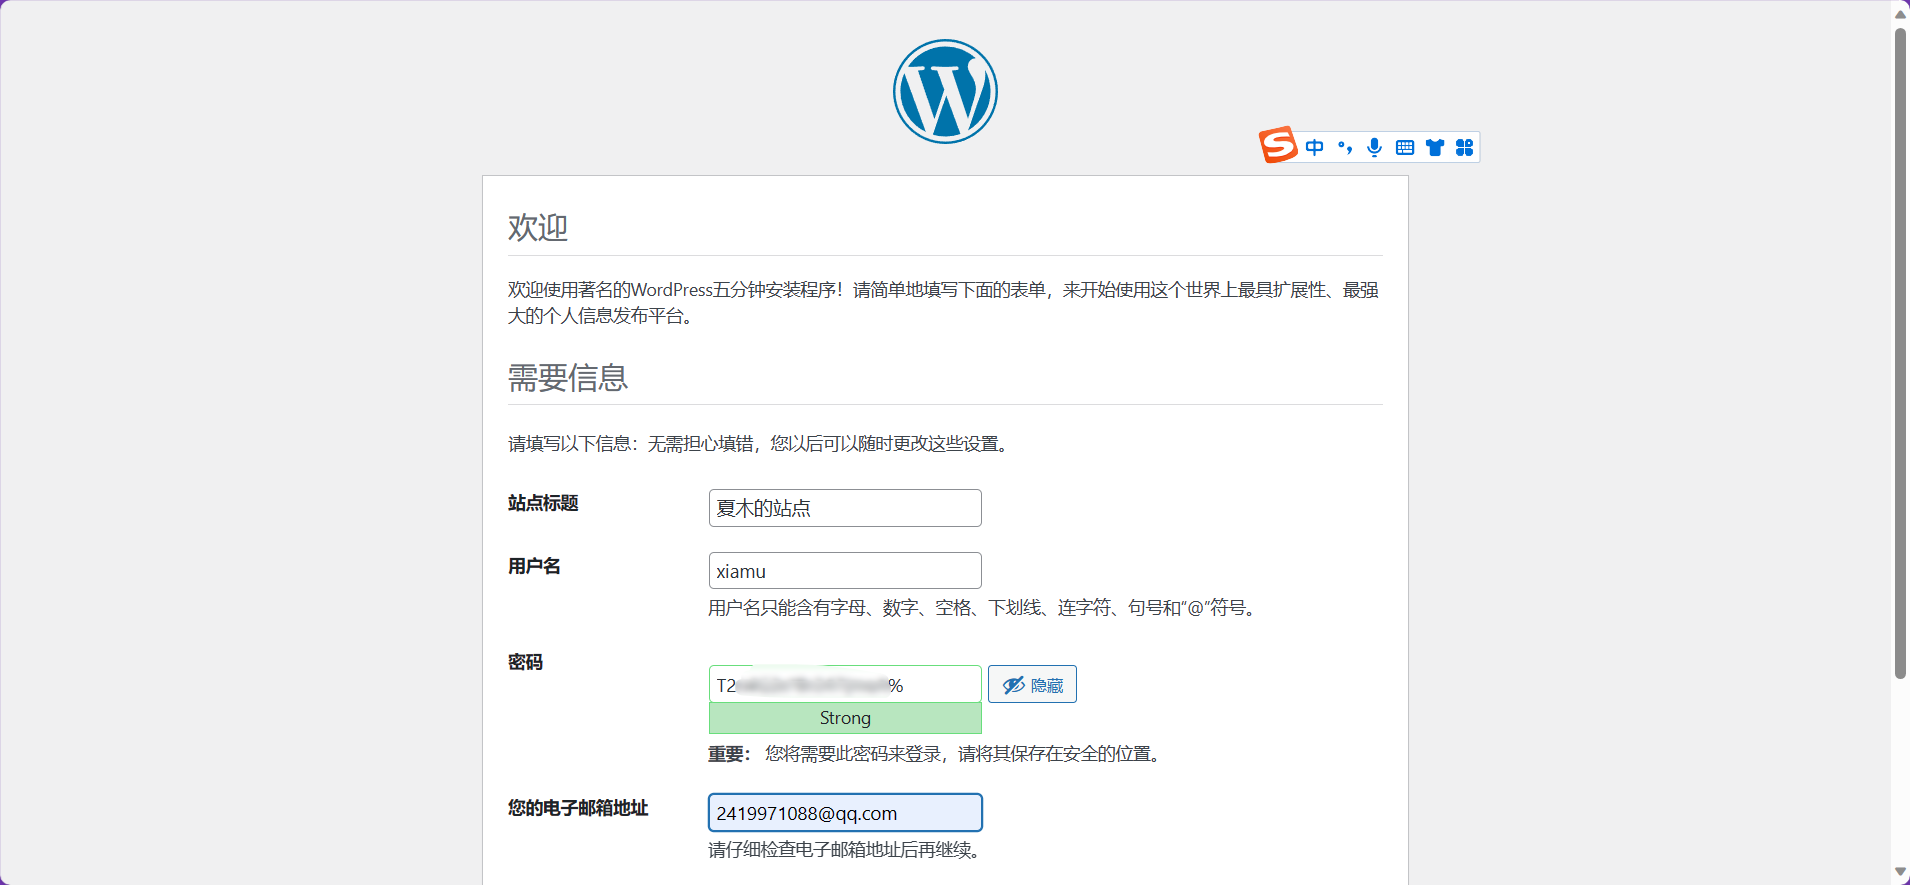Open Sogou toolbox grid icon
This screenshot has width=1910, height=885.
click(1465, 148)
